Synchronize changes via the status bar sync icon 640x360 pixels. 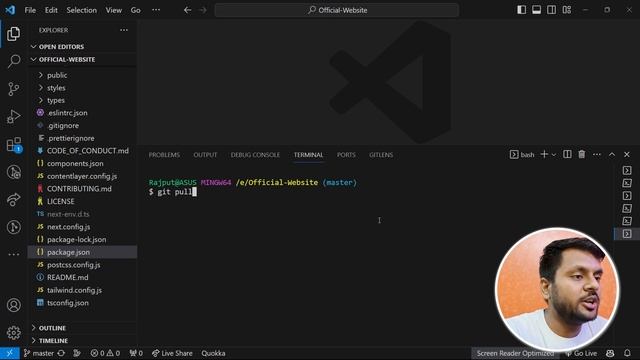tap(61, 353)
